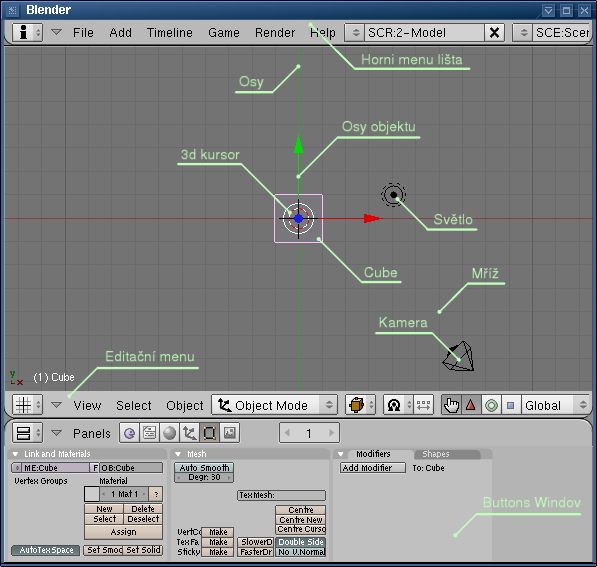Open the File menu
This screenshot has height=567, width=597.
click(x=83, y=33)
